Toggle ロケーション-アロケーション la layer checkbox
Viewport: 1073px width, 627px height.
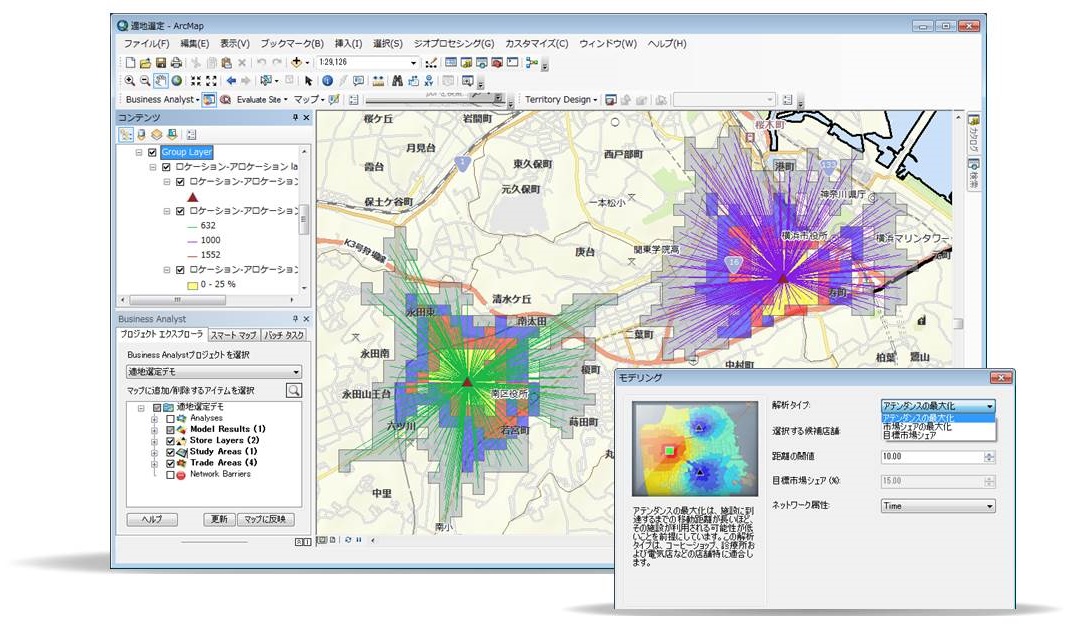tap(166, 167)
